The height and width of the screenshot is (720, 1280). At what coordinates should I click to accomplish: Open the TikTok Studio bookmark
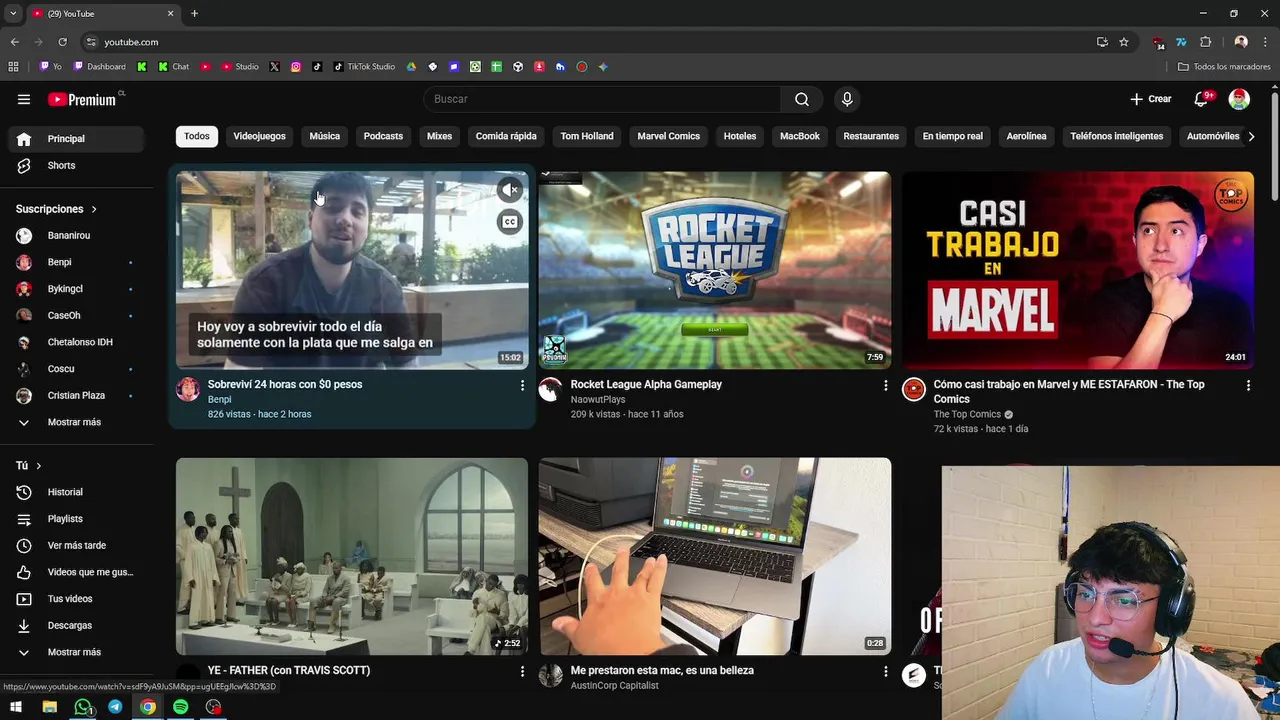tap(365, 67)
